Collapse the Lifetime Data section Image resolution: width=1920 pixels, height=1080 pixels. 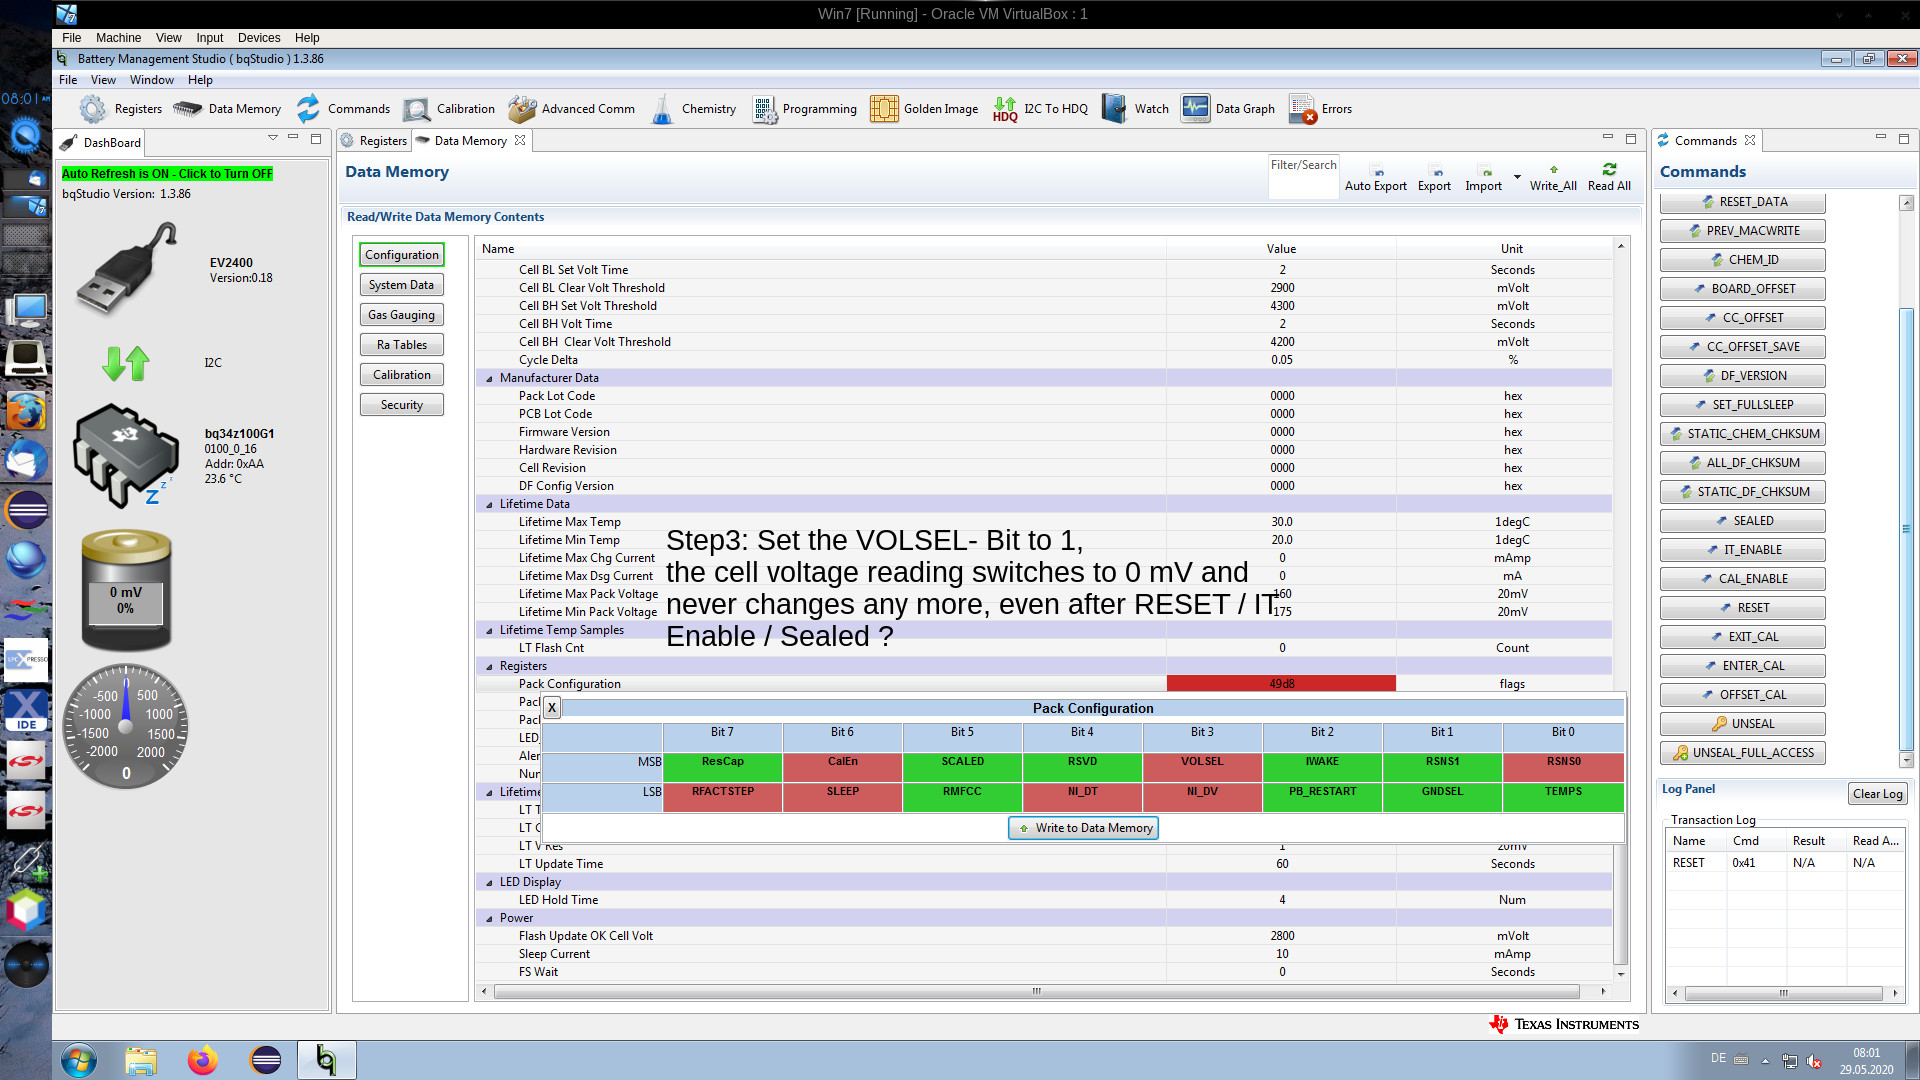(x=489, y=504)
